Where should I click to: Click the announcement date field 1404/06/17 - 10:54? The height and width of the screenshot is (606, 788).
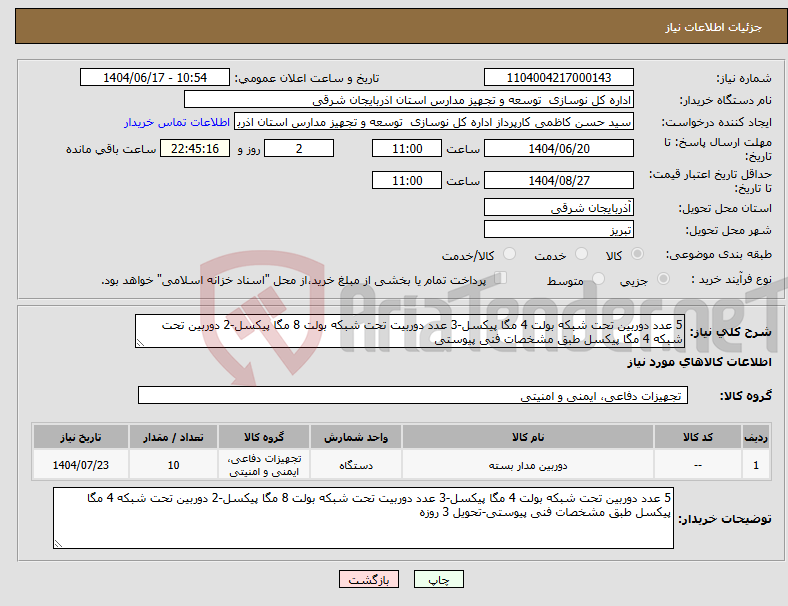click(155, 77)
